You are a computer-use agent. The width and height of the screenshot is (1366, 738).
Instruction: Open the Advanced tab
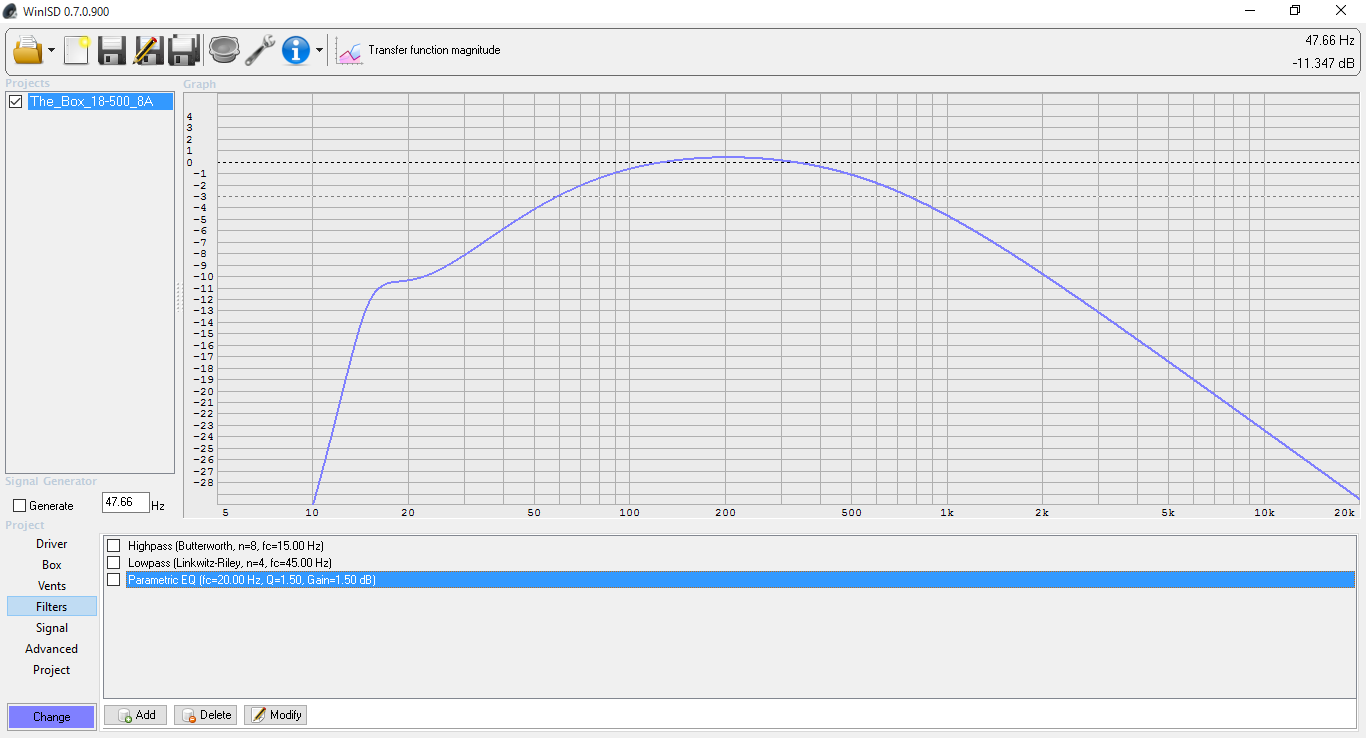point(52,649)
